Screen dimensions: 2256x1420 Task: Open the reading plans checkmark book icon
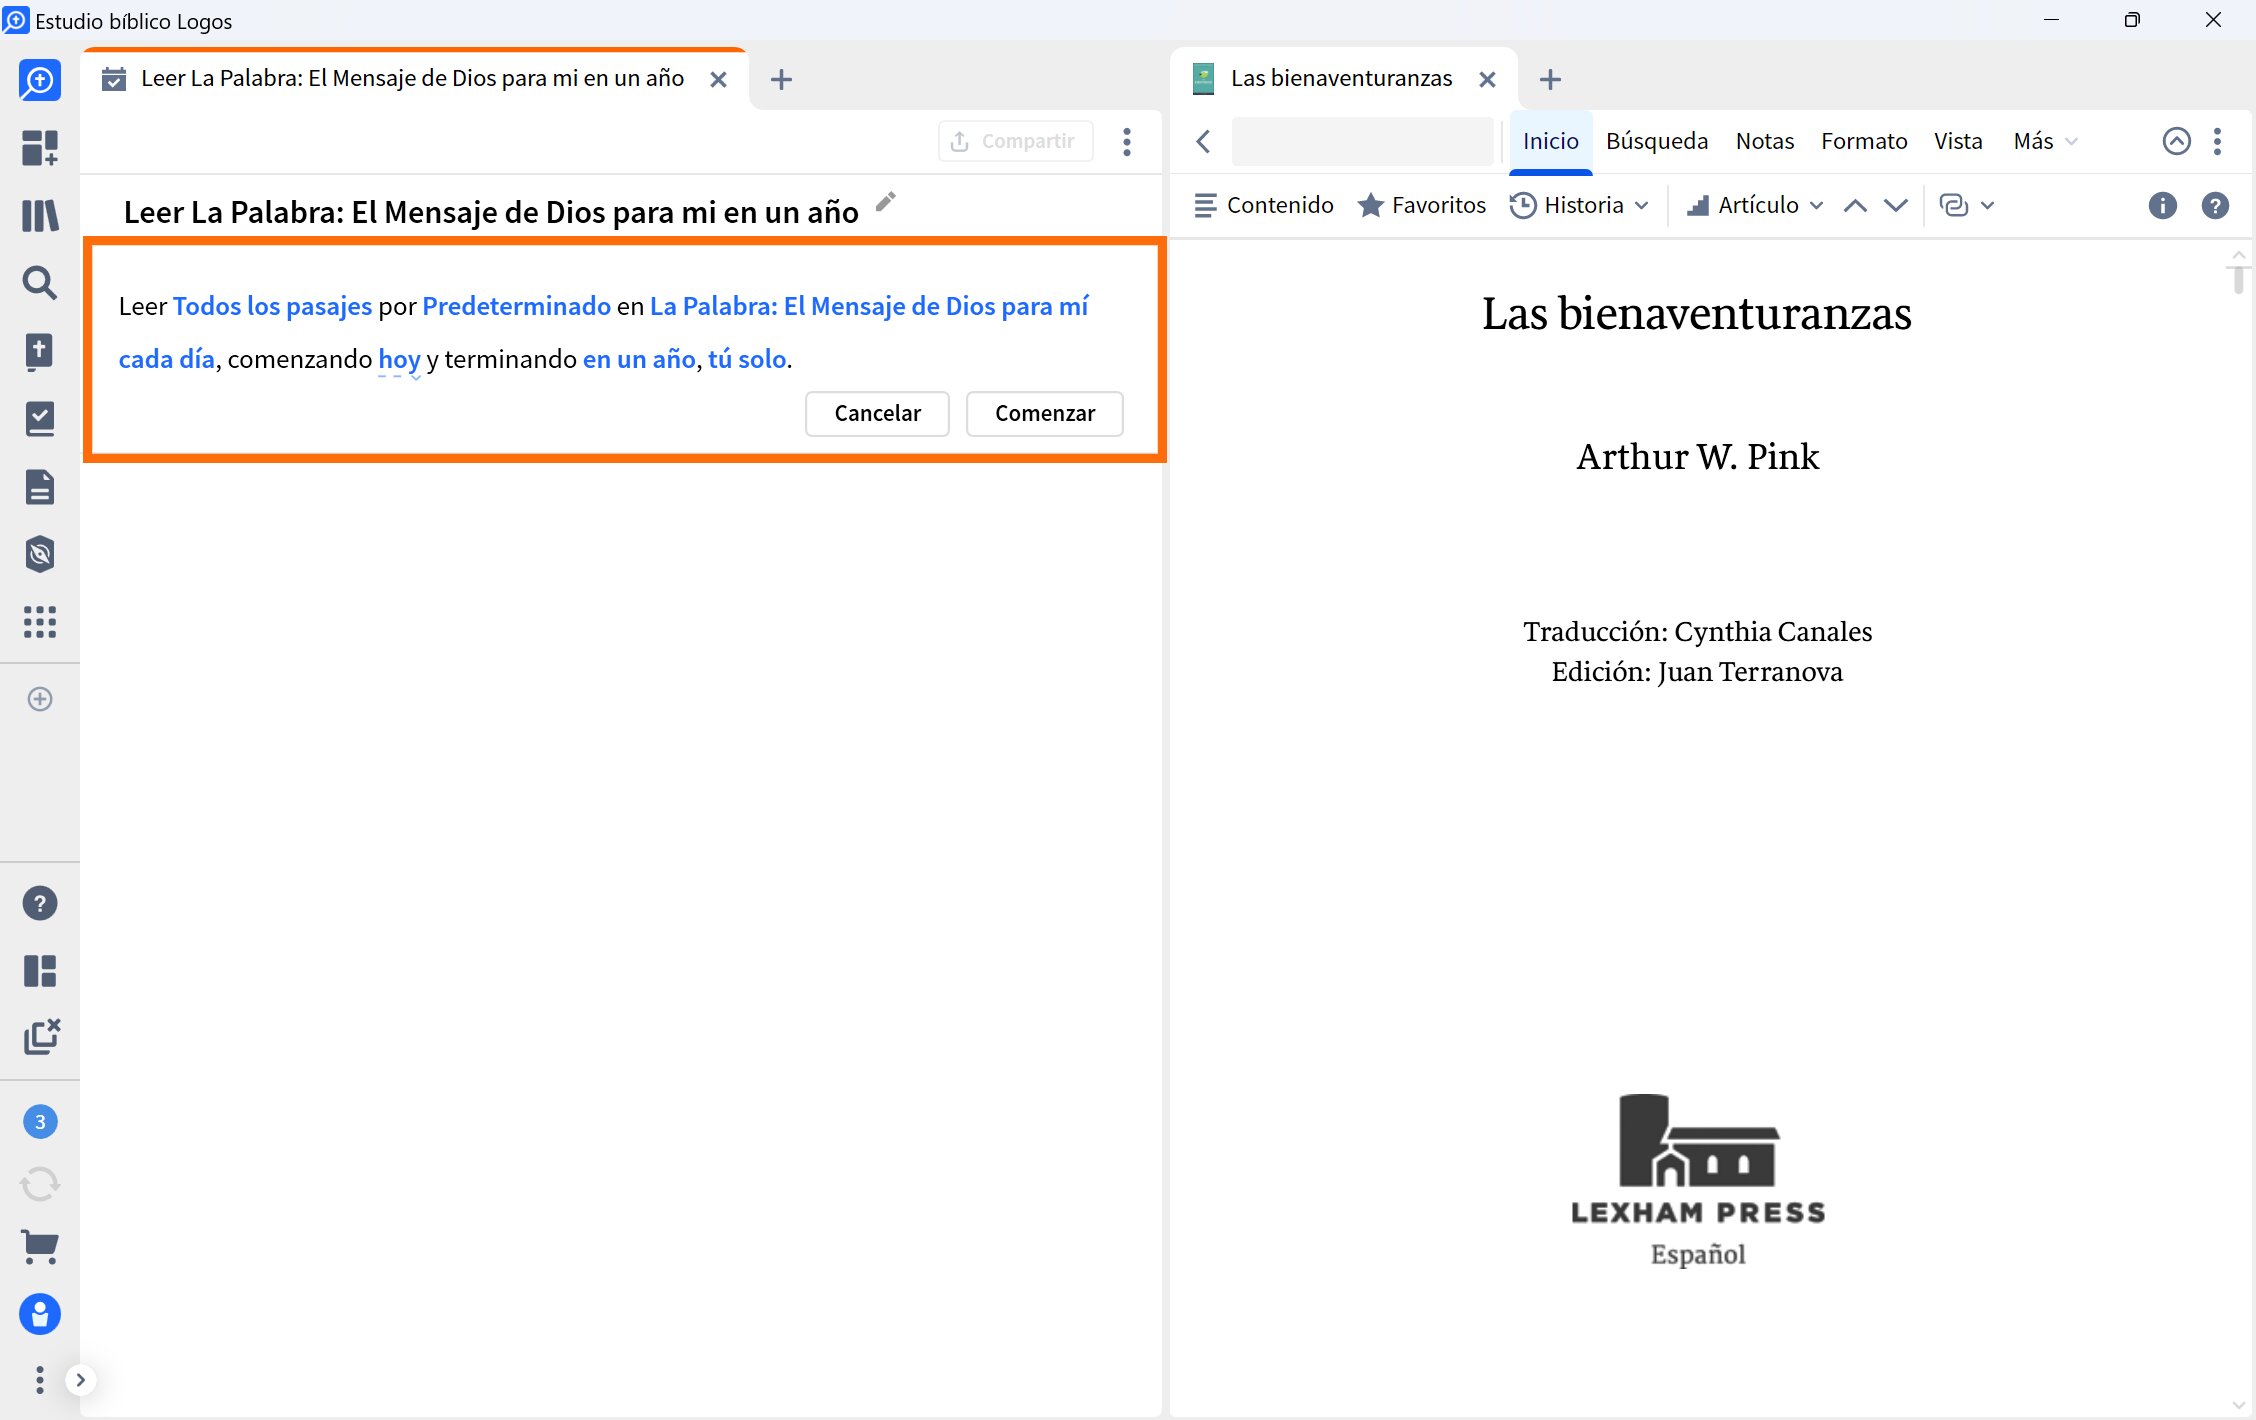tap(40, 419)
